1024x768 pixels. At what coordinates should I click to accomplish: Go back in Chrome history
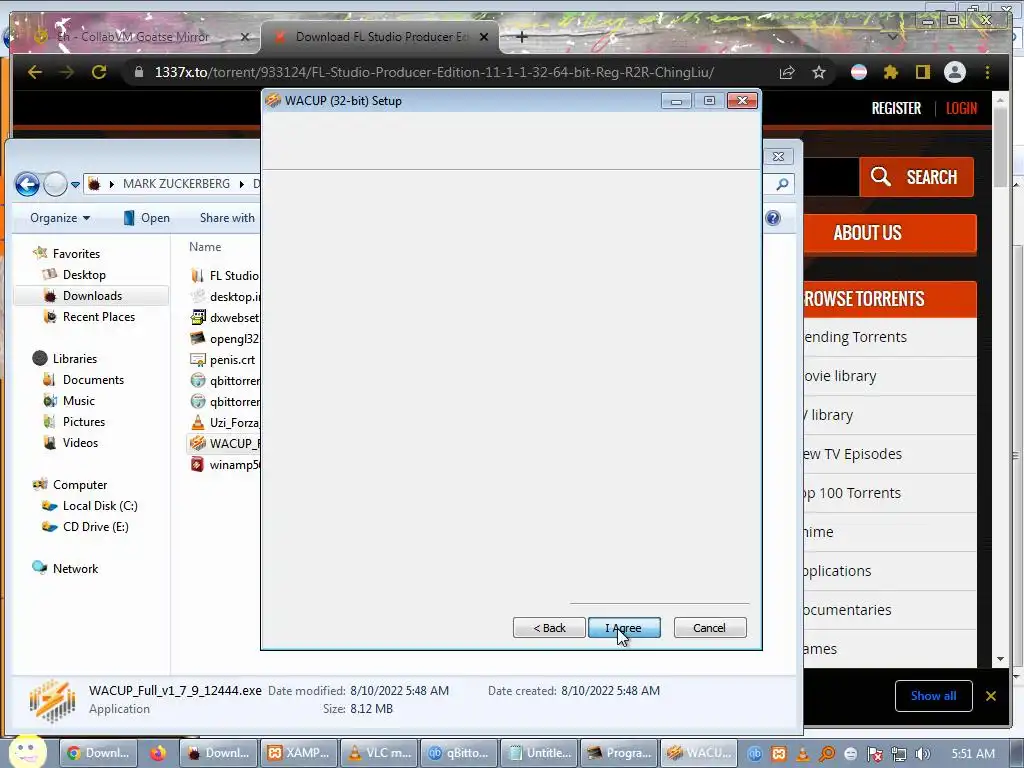coord(35,72)
